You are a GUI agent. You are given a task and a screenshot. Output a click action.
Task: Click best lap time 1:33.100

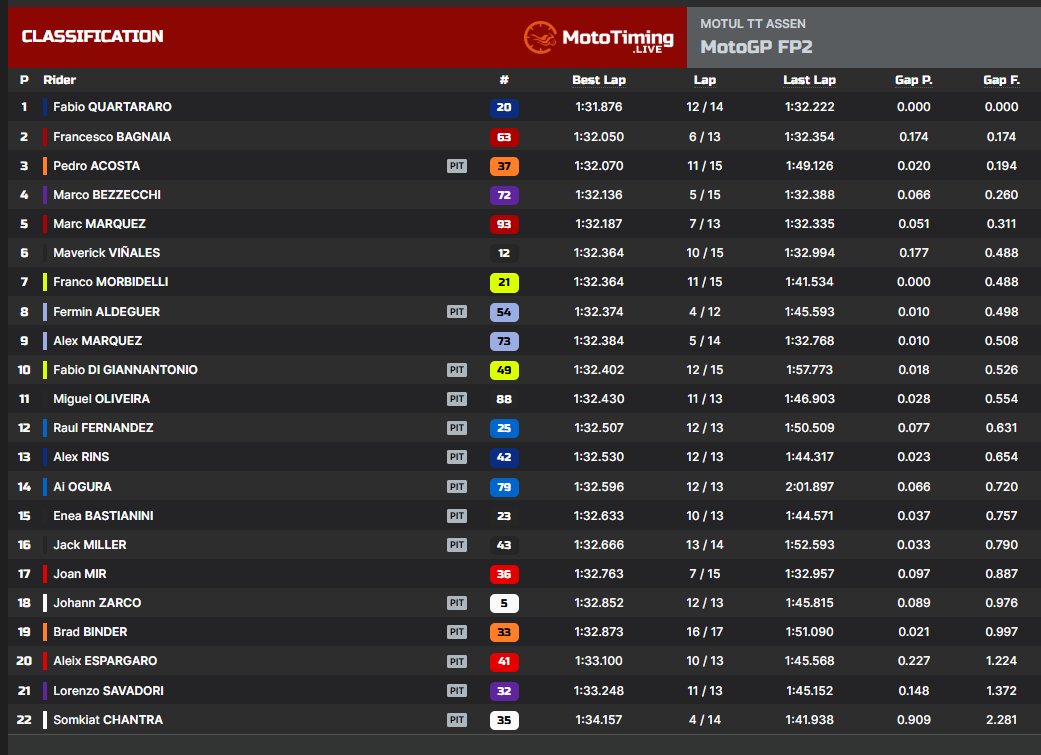(599, 661)
